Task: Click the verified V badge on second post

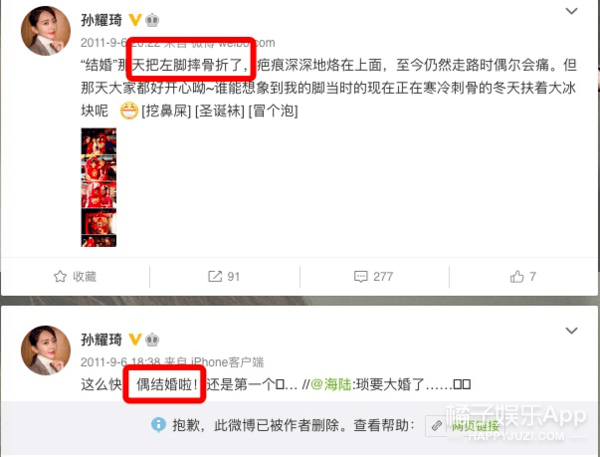Action: click(x=135, y=339)
